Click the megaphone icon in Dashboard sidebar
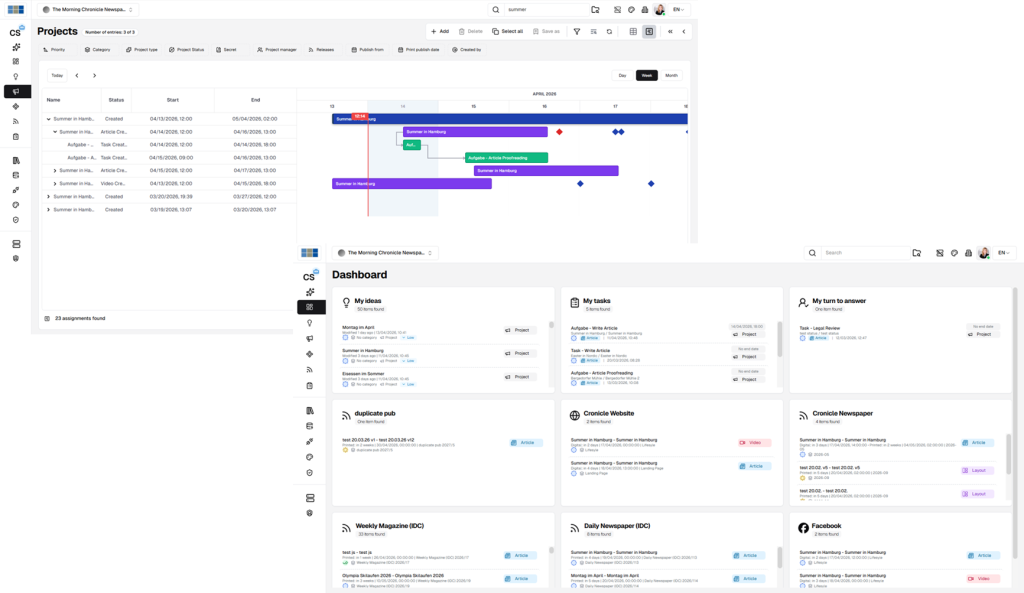This screenshot has width=1024, height=593. click(310, 338)
